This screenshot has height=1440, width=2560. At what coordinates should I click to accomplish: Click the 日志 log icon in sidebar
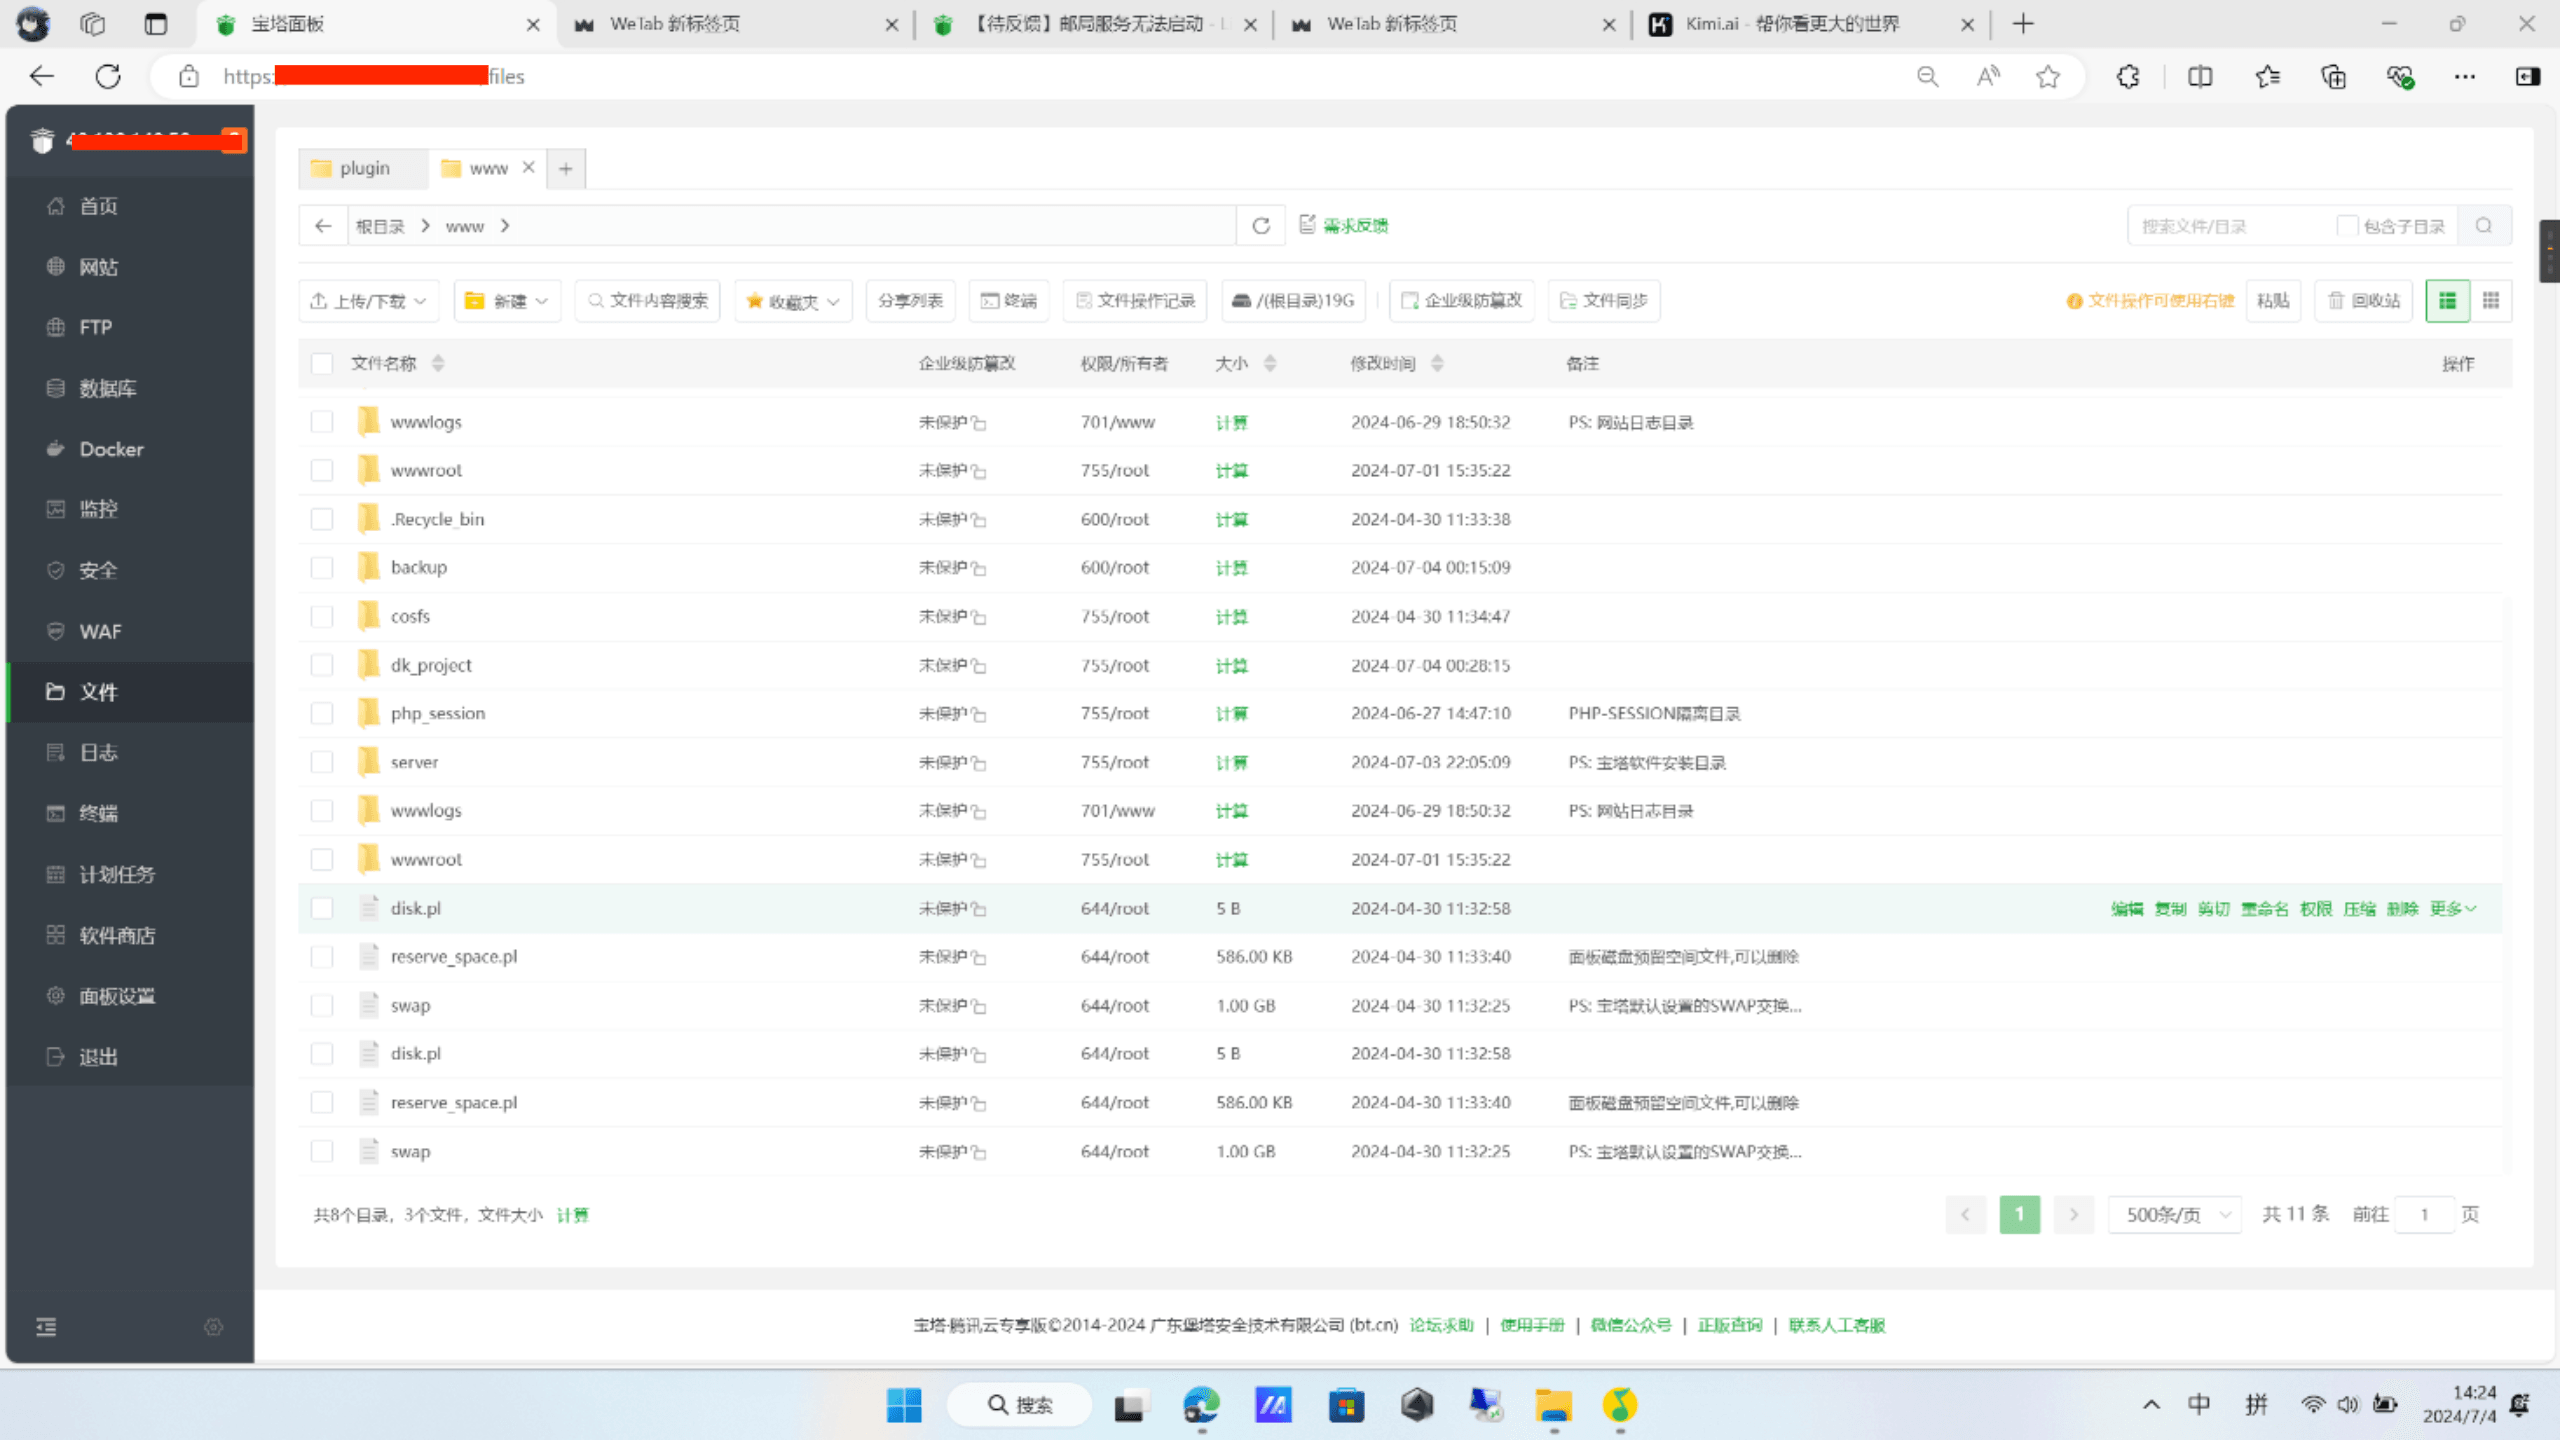(56, 752)
